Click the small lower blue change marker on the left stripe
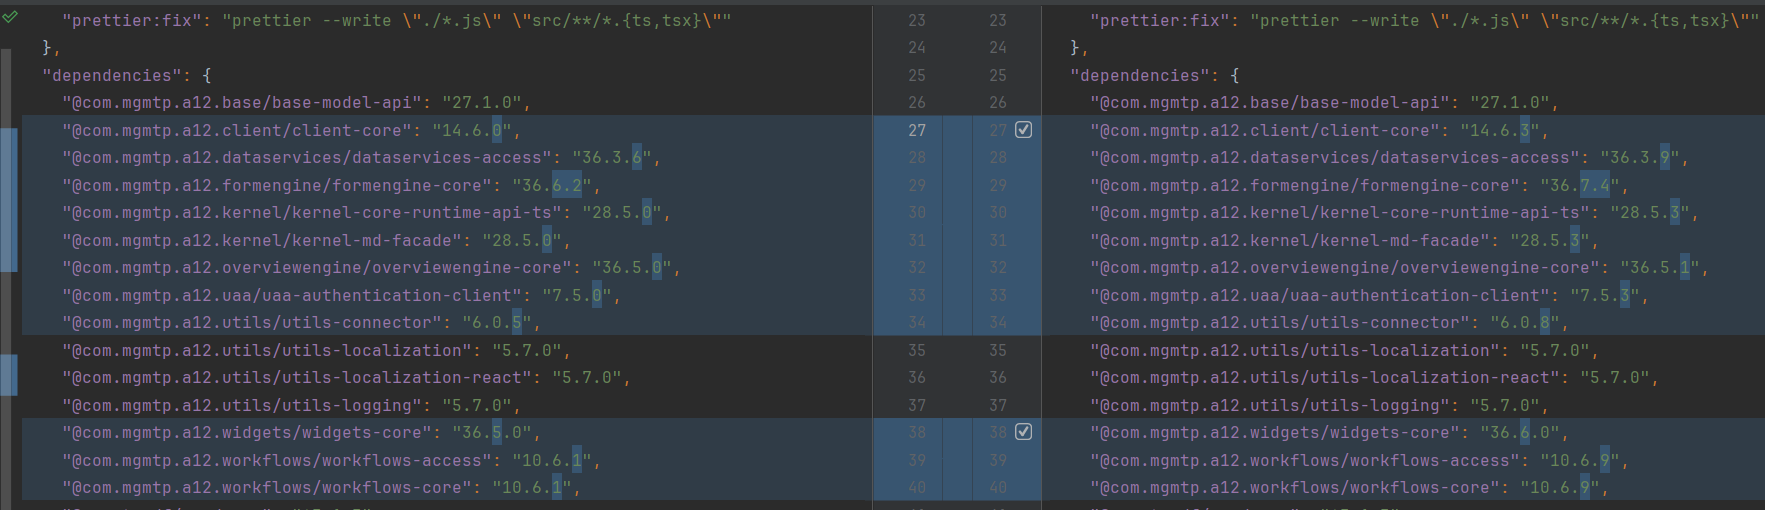 (x=9, y=375)
